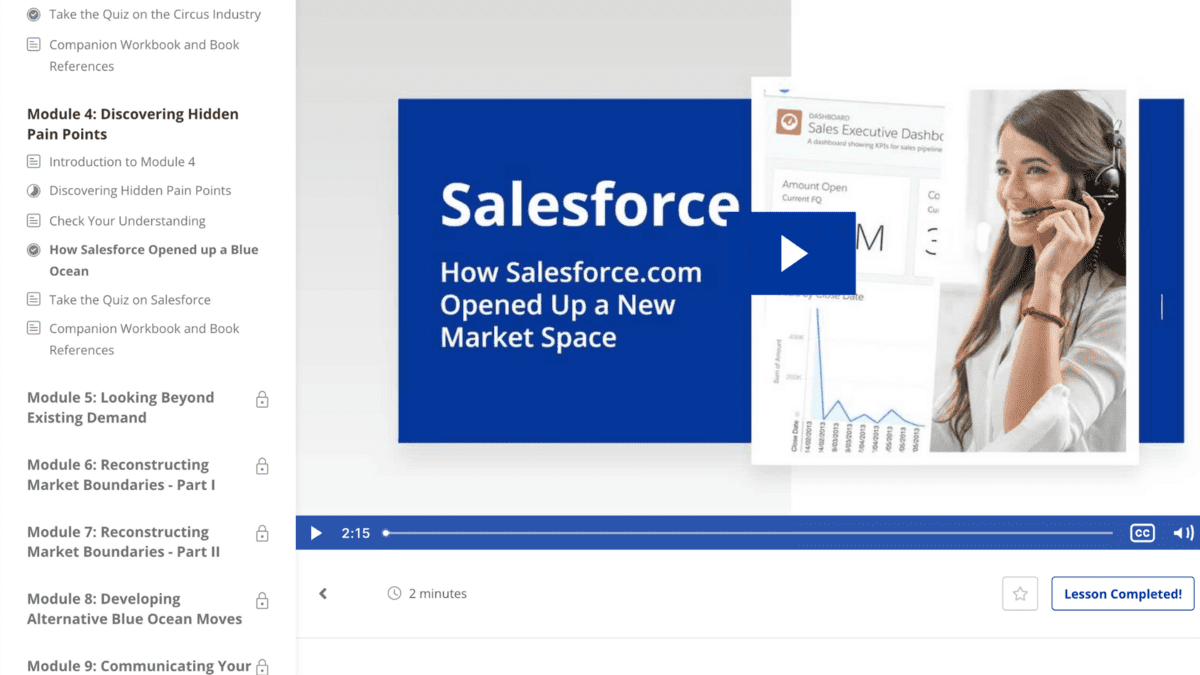Toggle closed captions CC button
This screenshot has height=675, width=1200.
click(x=1142, y=533)
